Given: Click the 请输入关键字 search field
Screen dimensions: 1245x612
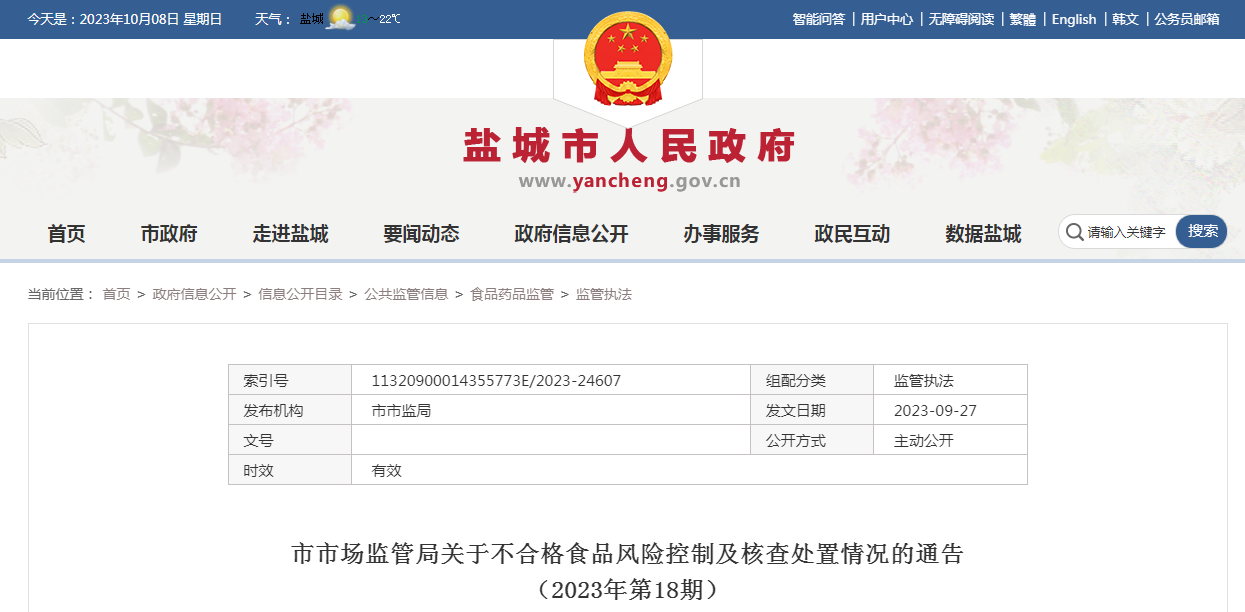Looking at the screenshot, I should pyautogui.click(x=1128, y=232).
